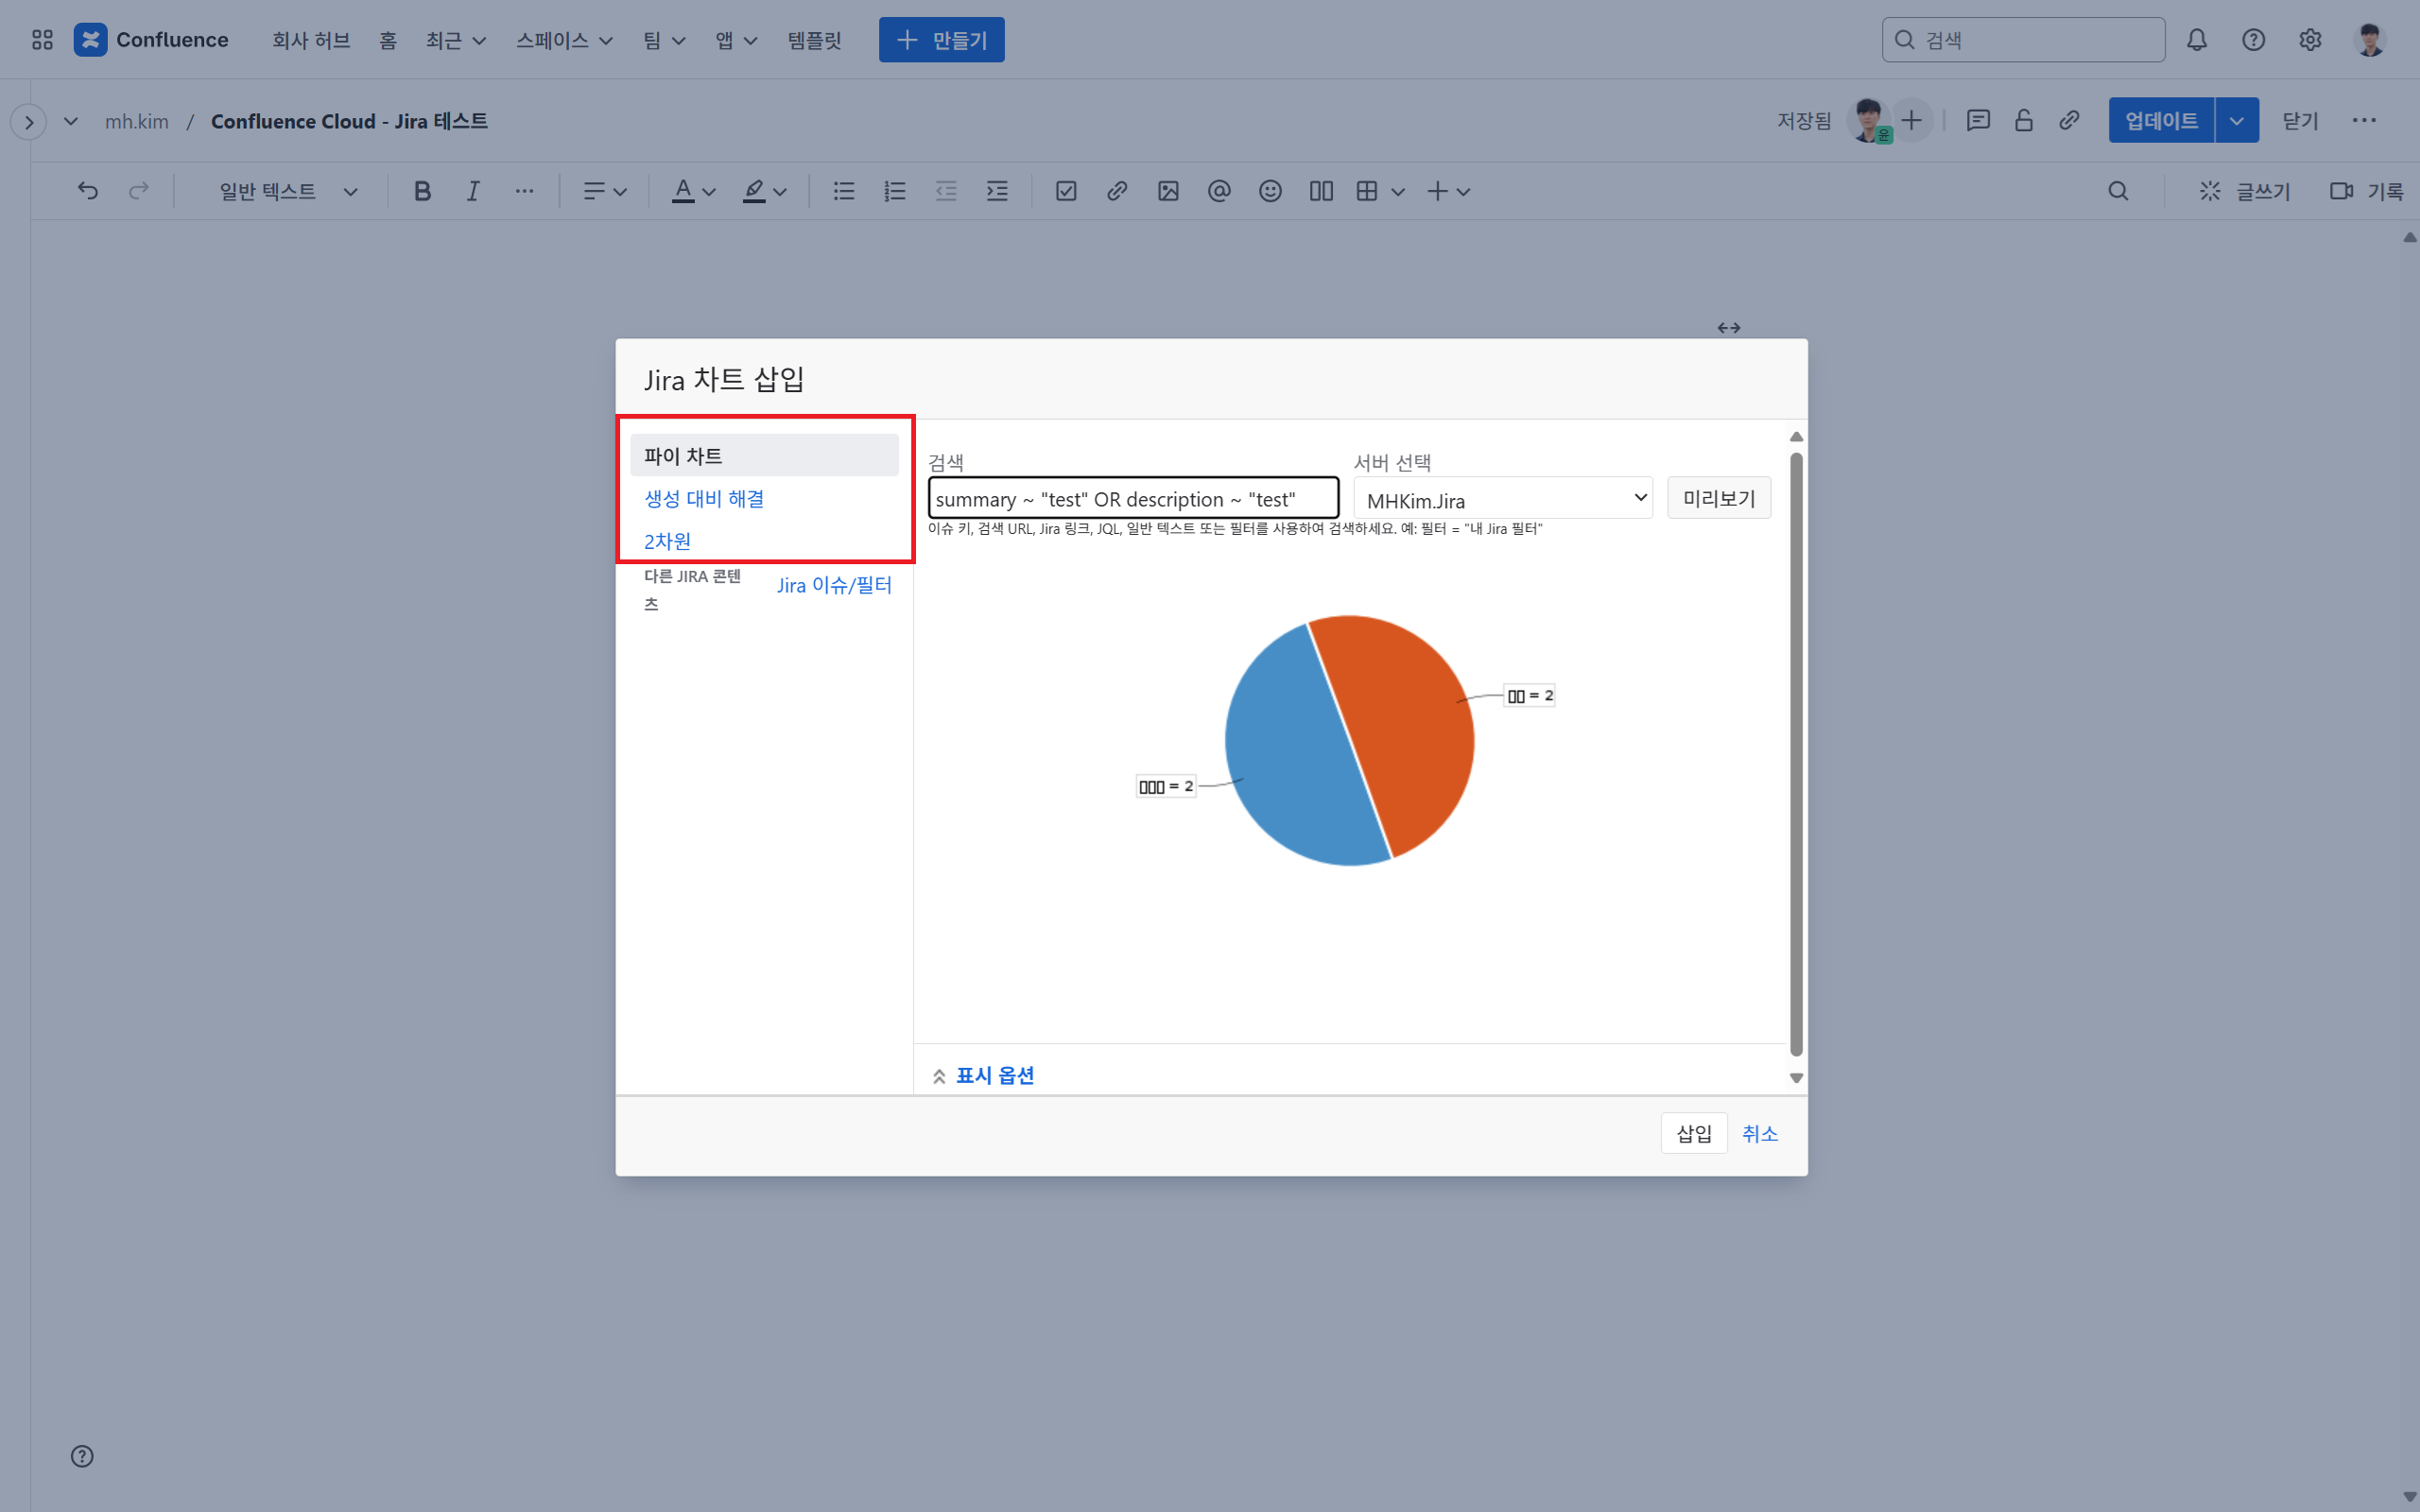Viewport: 2420px width, 1512px height.
Task: Insert a link from the toolbar
Action: click(1117, 191)
